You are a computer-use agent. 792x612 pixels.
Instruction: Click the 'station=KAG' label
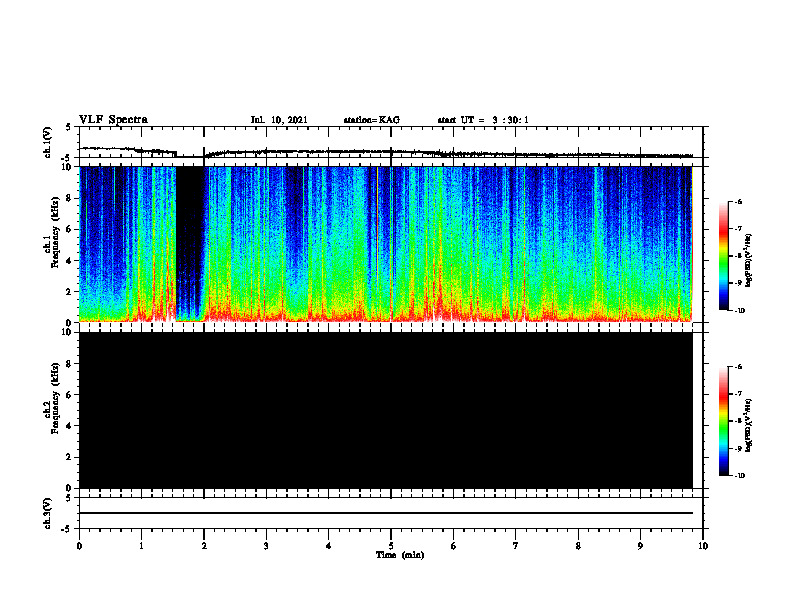tap(371, 120)
